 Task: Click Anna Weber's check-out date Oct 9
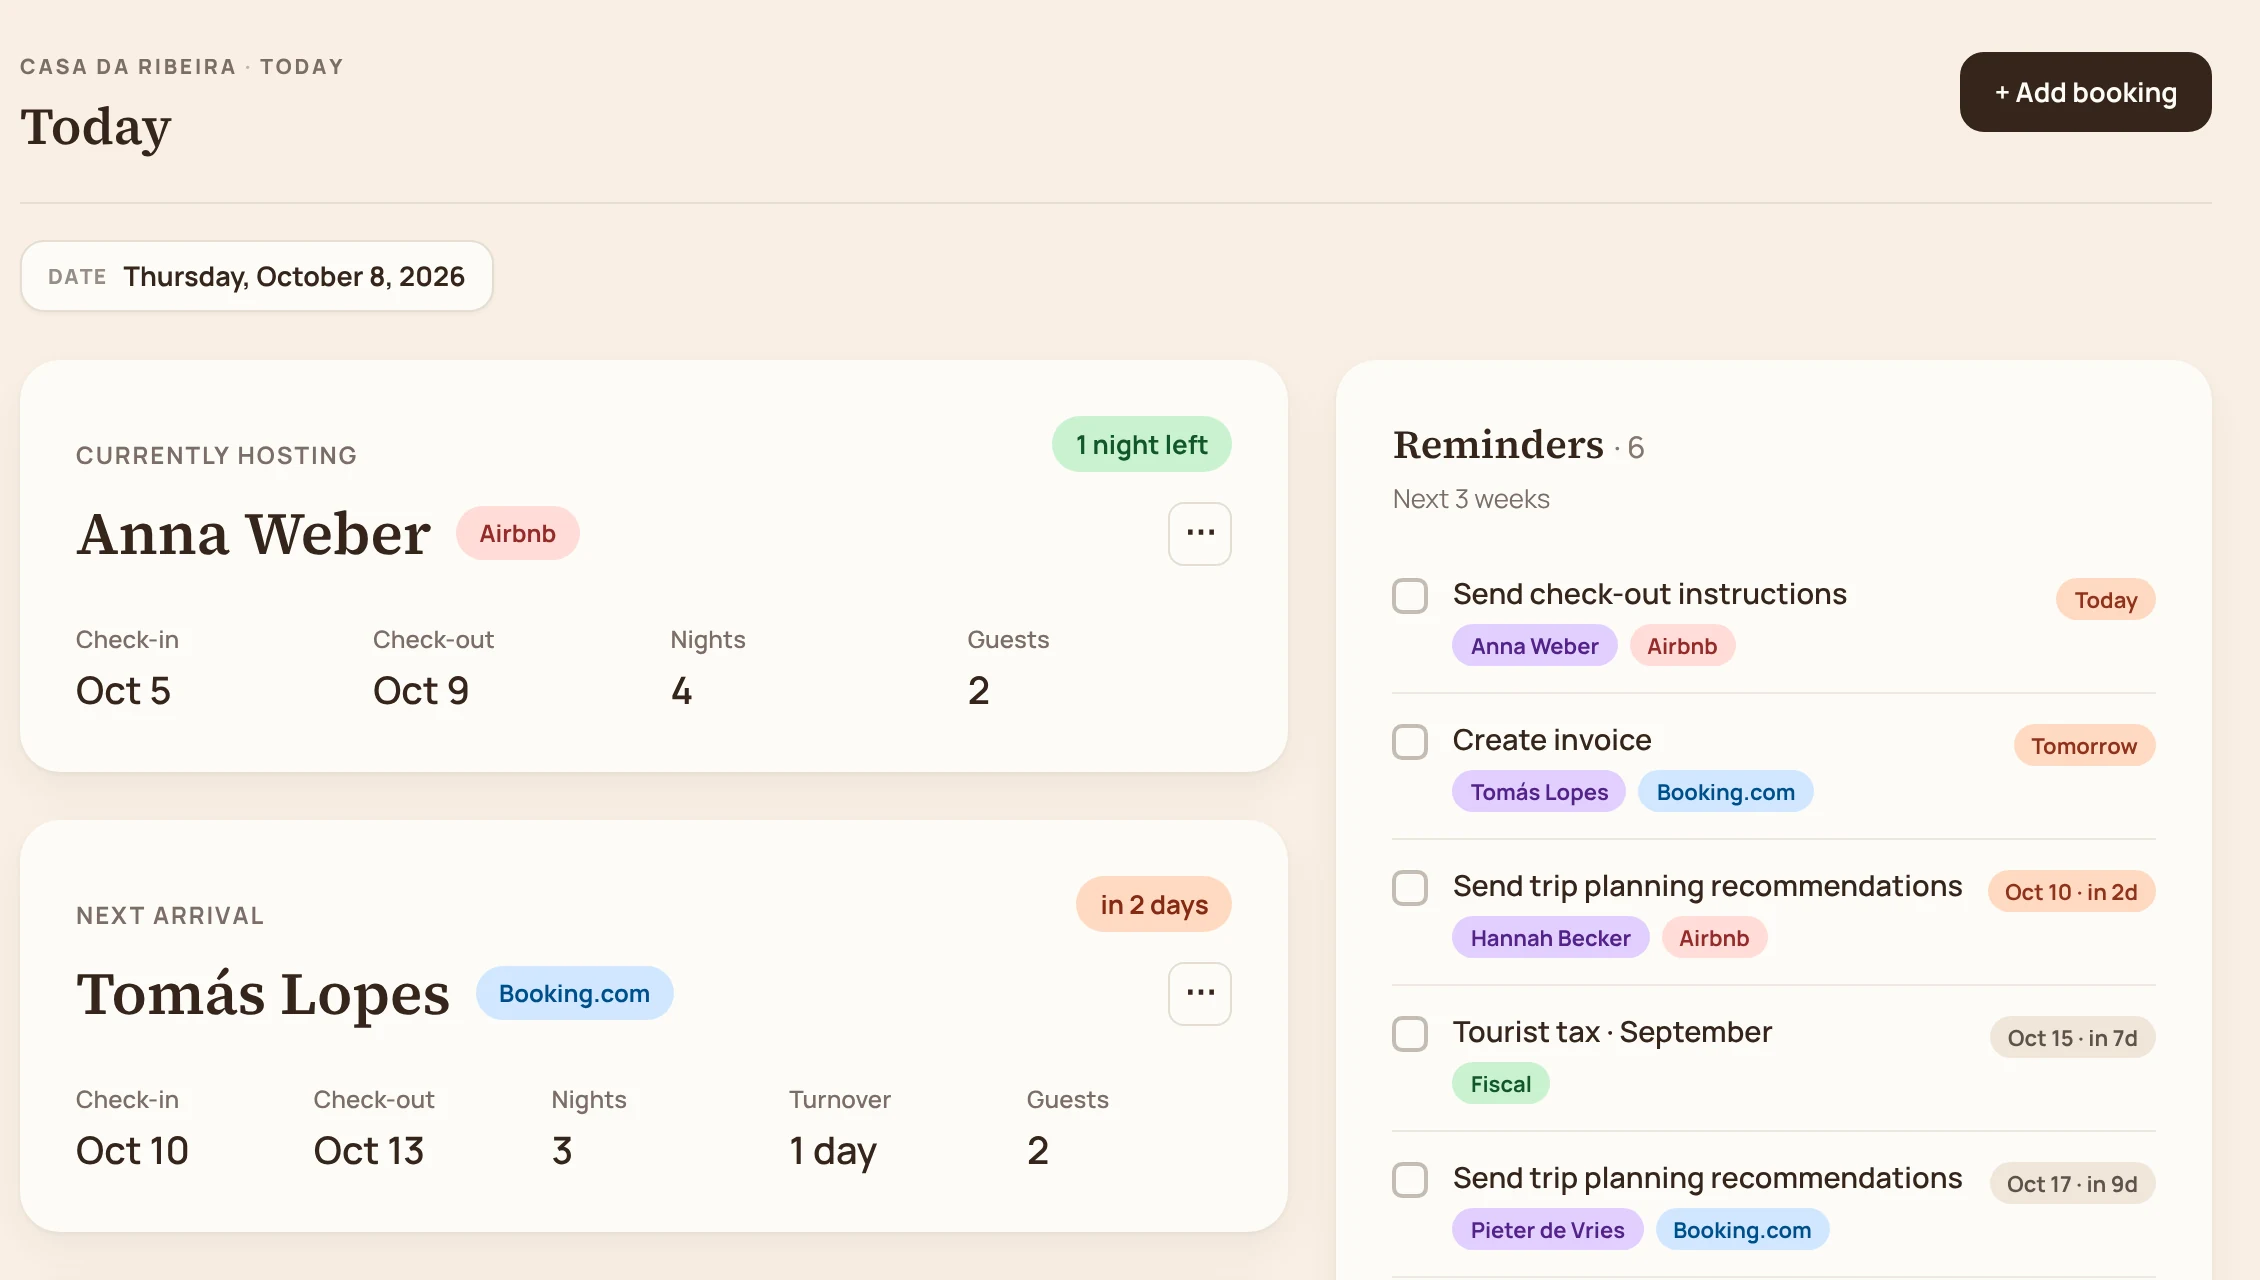(x=421, y=690)
